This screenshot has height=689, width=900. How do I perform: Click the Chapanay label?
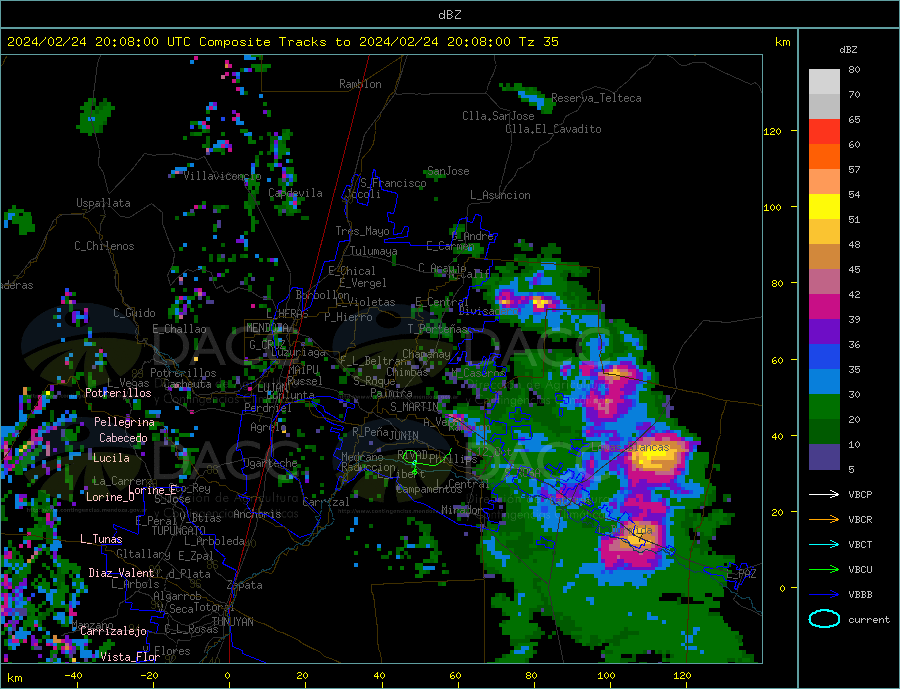tap(426, 355)
